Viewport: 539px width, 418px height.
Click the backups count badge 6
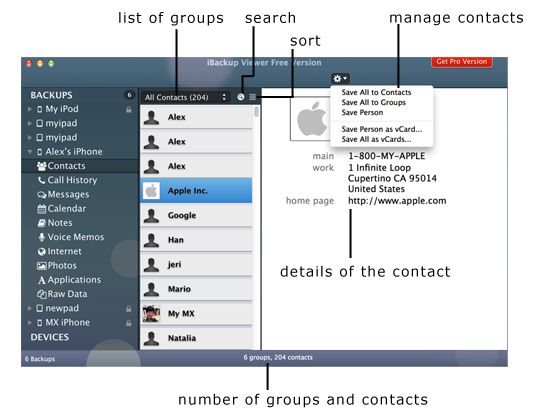[129, 95]
